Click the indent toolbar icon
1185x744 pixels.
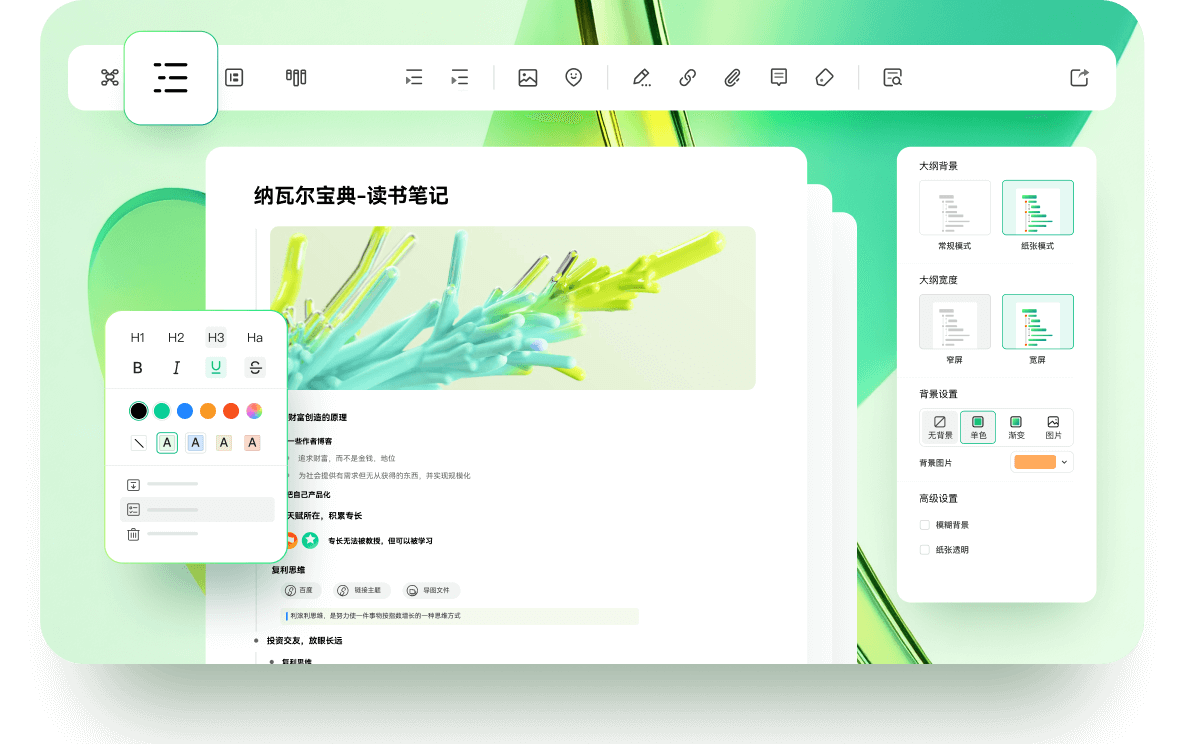tap(459, 77)
